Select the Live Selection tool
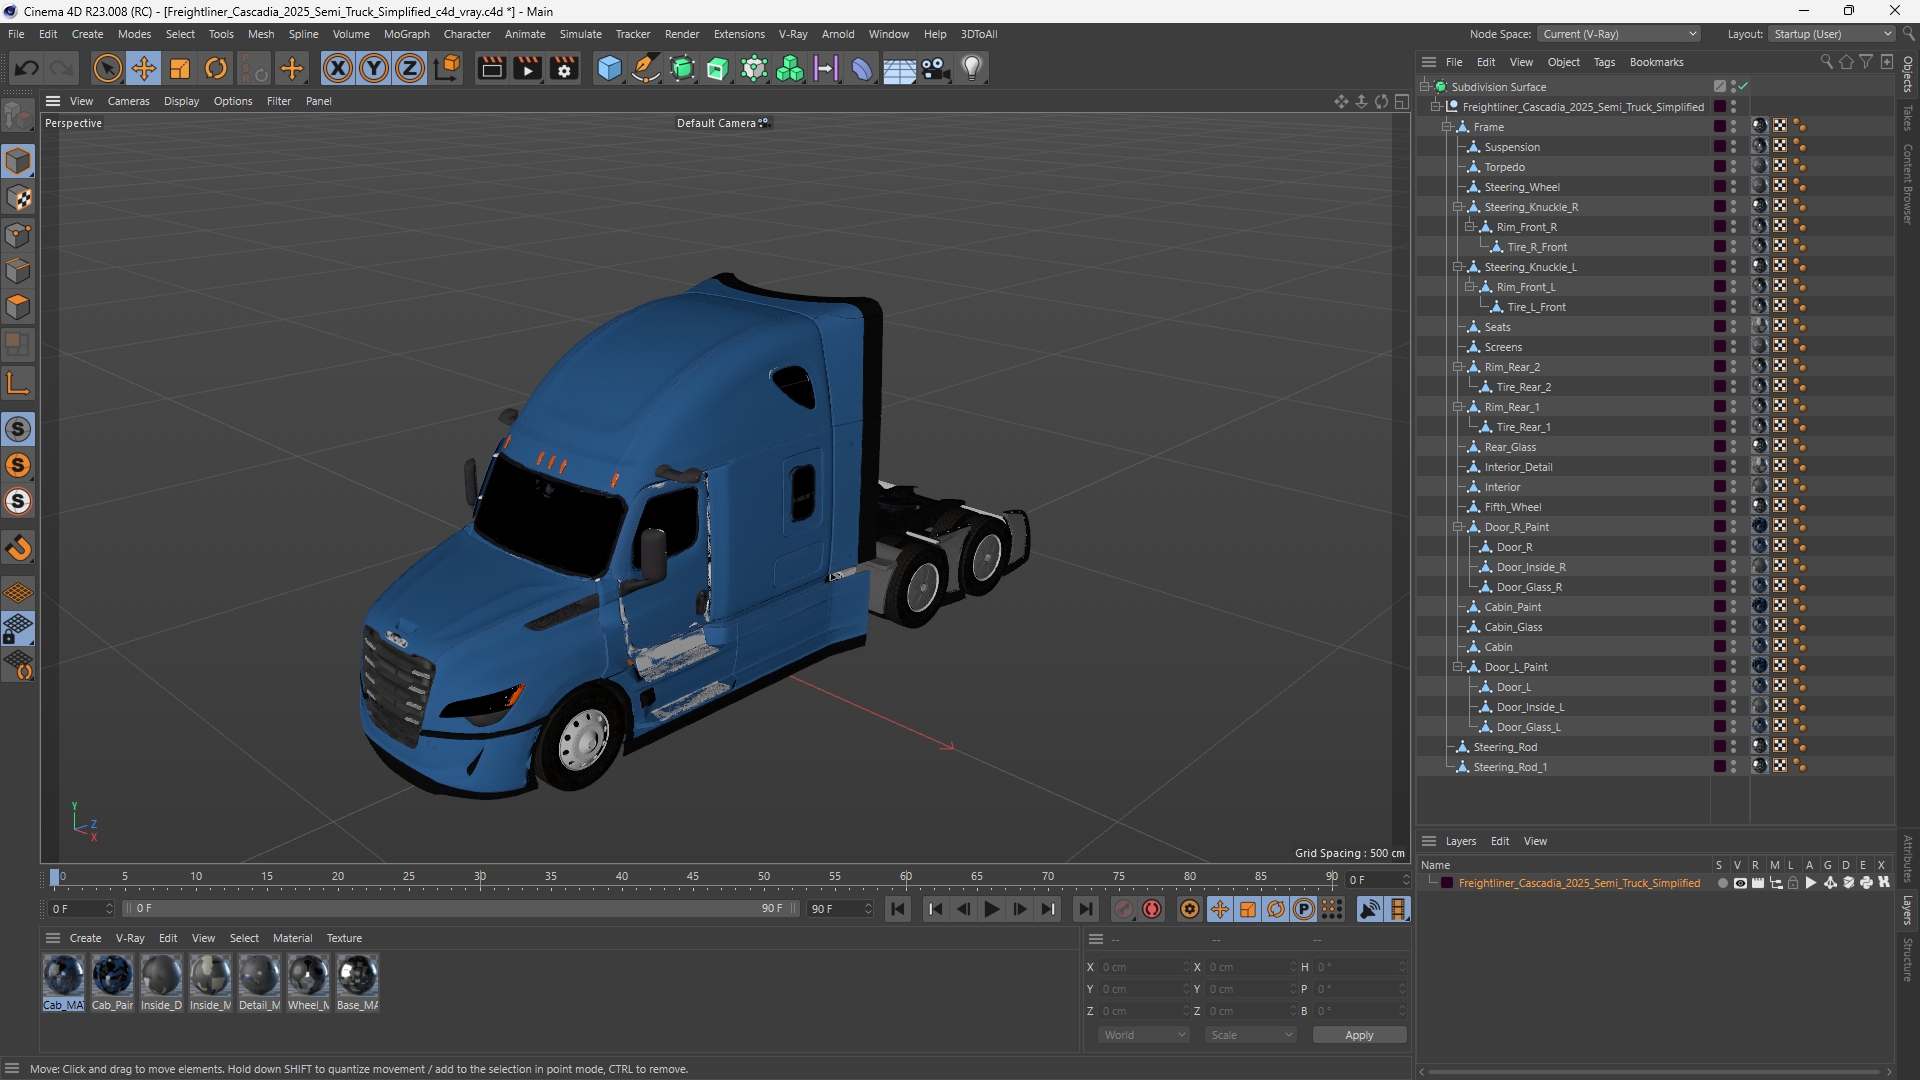 click(x=107, y=68)
